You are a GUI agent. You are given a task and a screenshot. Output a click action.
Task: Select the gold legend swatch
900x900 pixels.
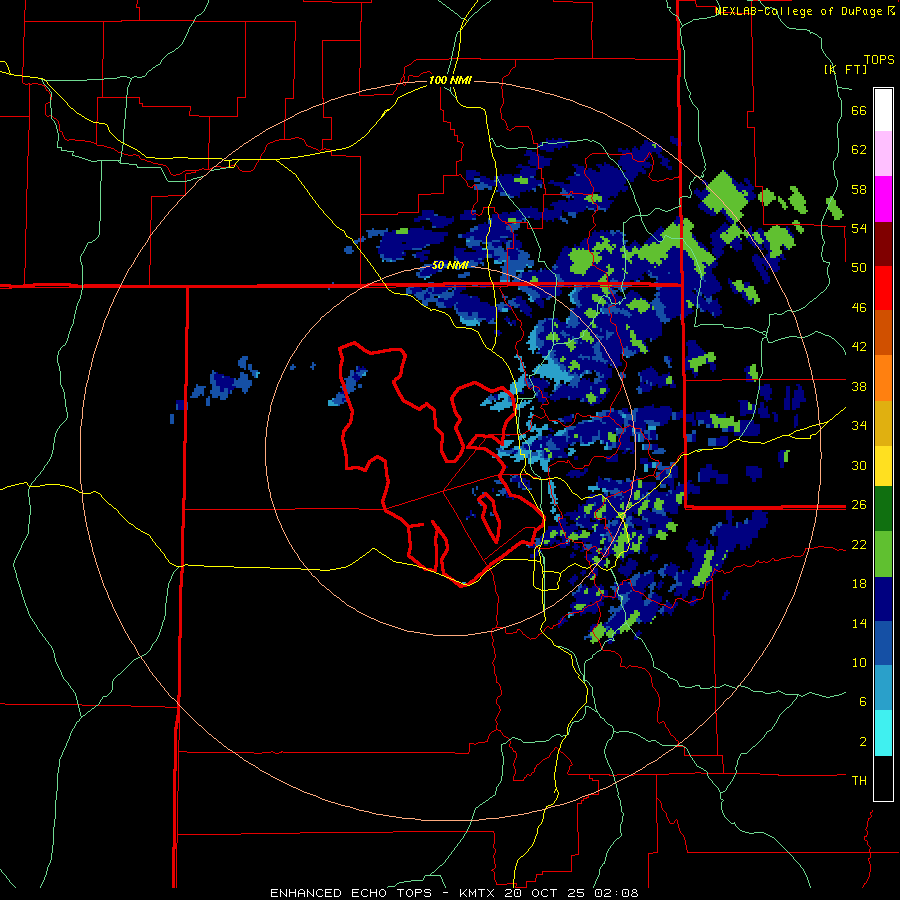(883, 422)
